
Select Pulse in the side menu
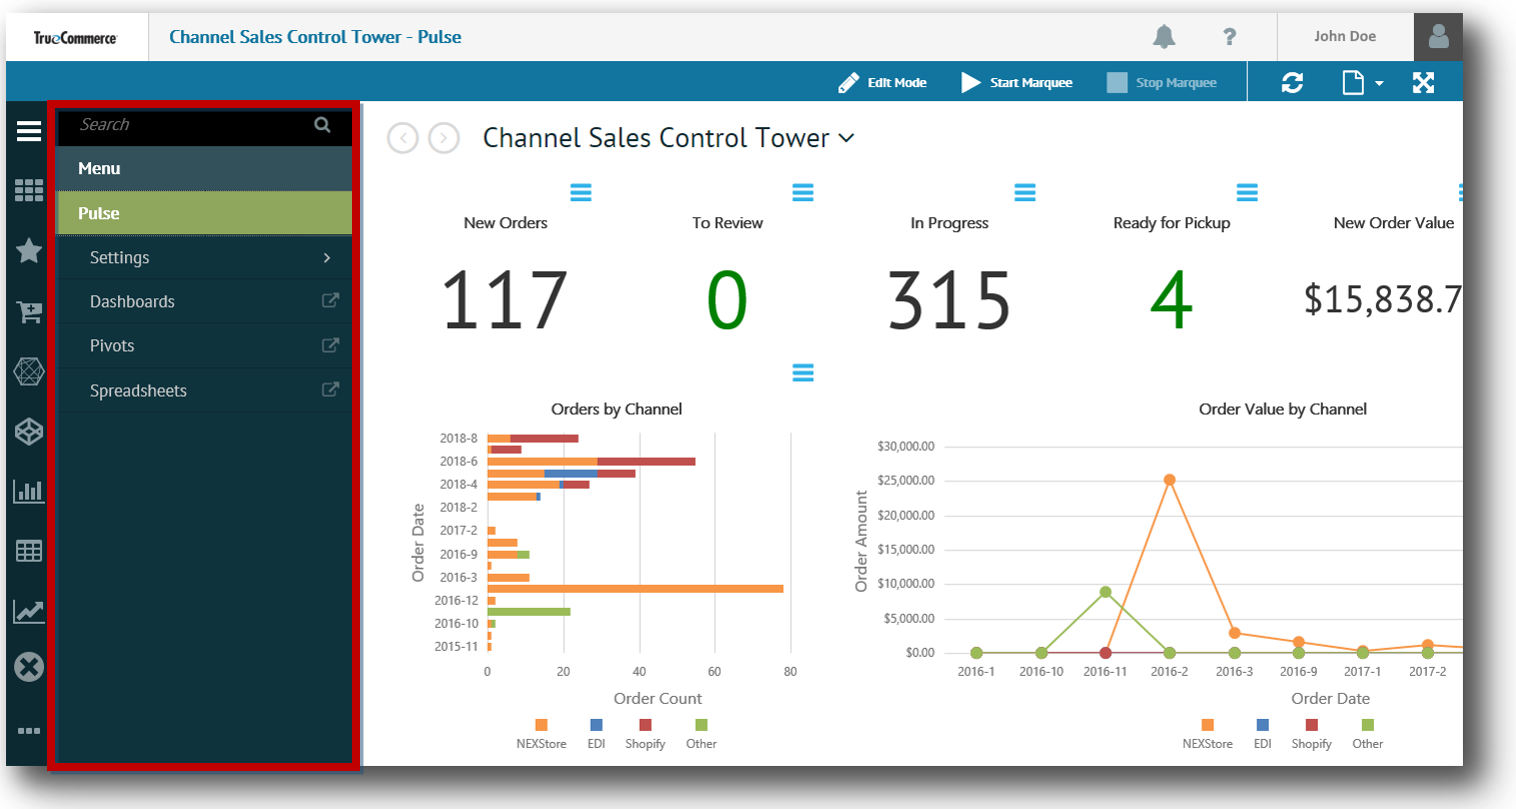pyautogui.click(x=205, y=213)
